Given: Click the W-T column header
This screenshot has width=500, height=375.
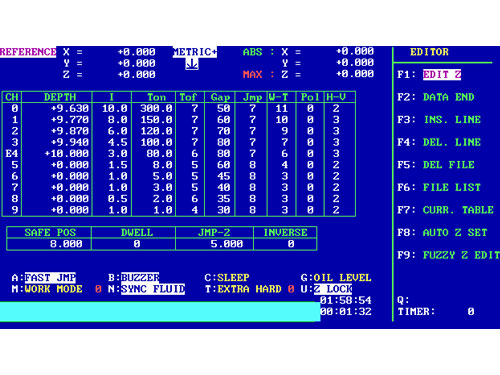Looking at the screenshot, I should 278,97.
